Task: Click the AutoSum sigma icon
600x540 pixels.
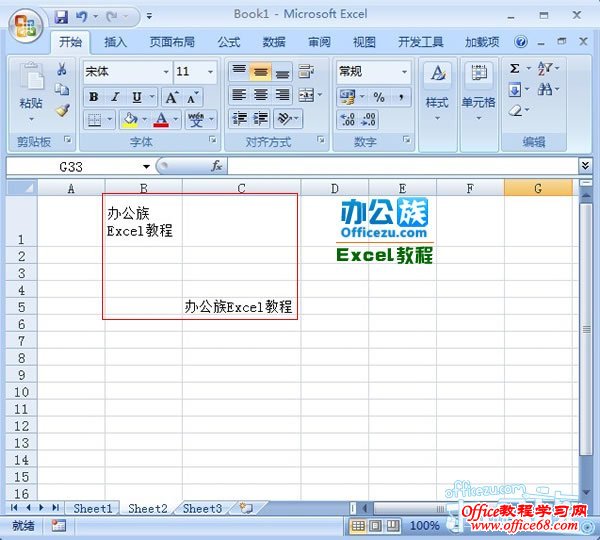Action: (515, 69)
